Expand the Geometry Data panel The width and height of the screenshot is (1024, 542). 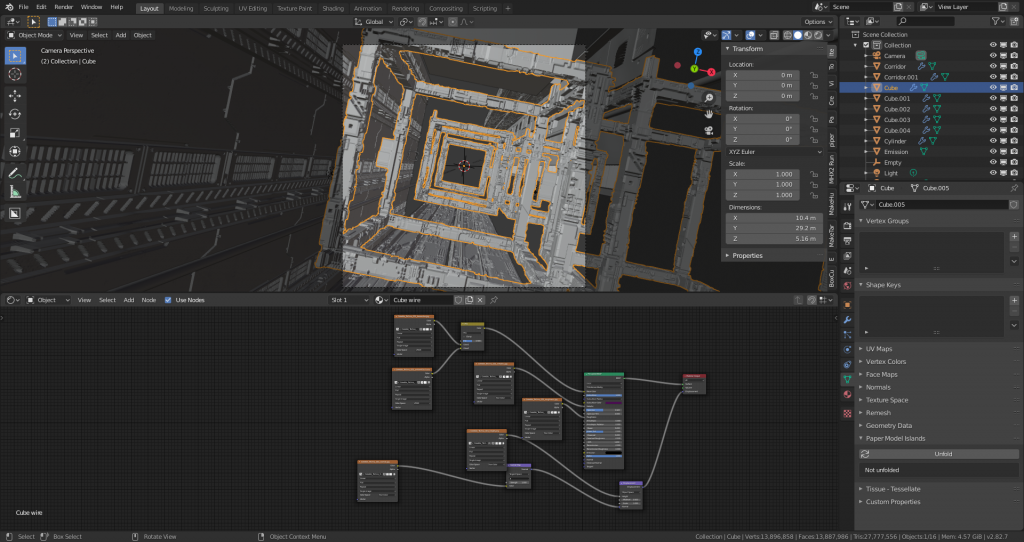coord(888,426)
